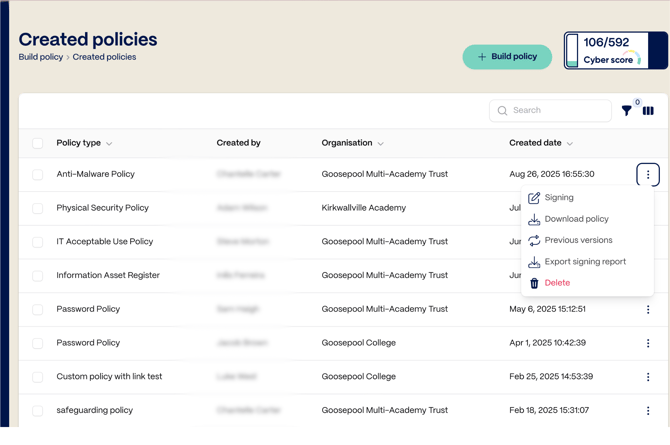Choose Signing from the context menu
The image size is (670, 445).
click(558, 198)
